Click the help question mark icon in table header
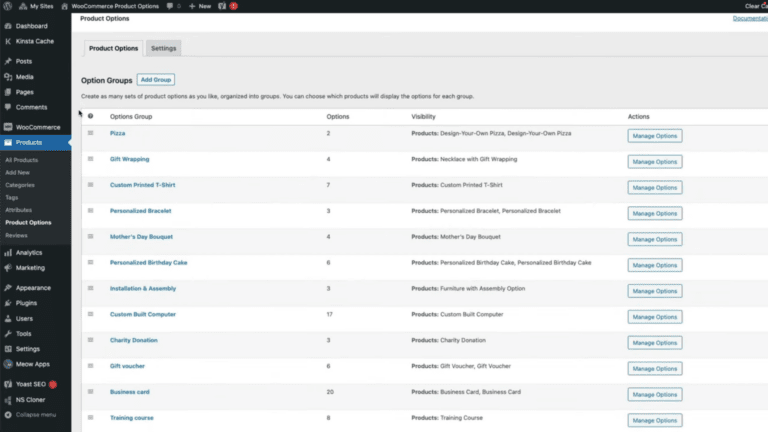The image size is (768, 432). (90, 117)
